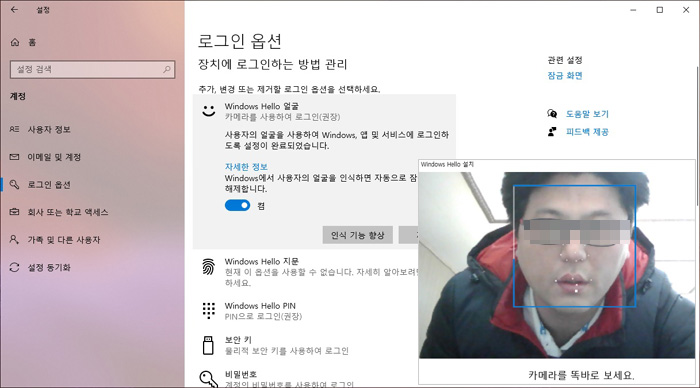Open 가족 및 다른 사용자
Image resolution: width=700 pixels, height=388 pixels.
pos(64,240)
